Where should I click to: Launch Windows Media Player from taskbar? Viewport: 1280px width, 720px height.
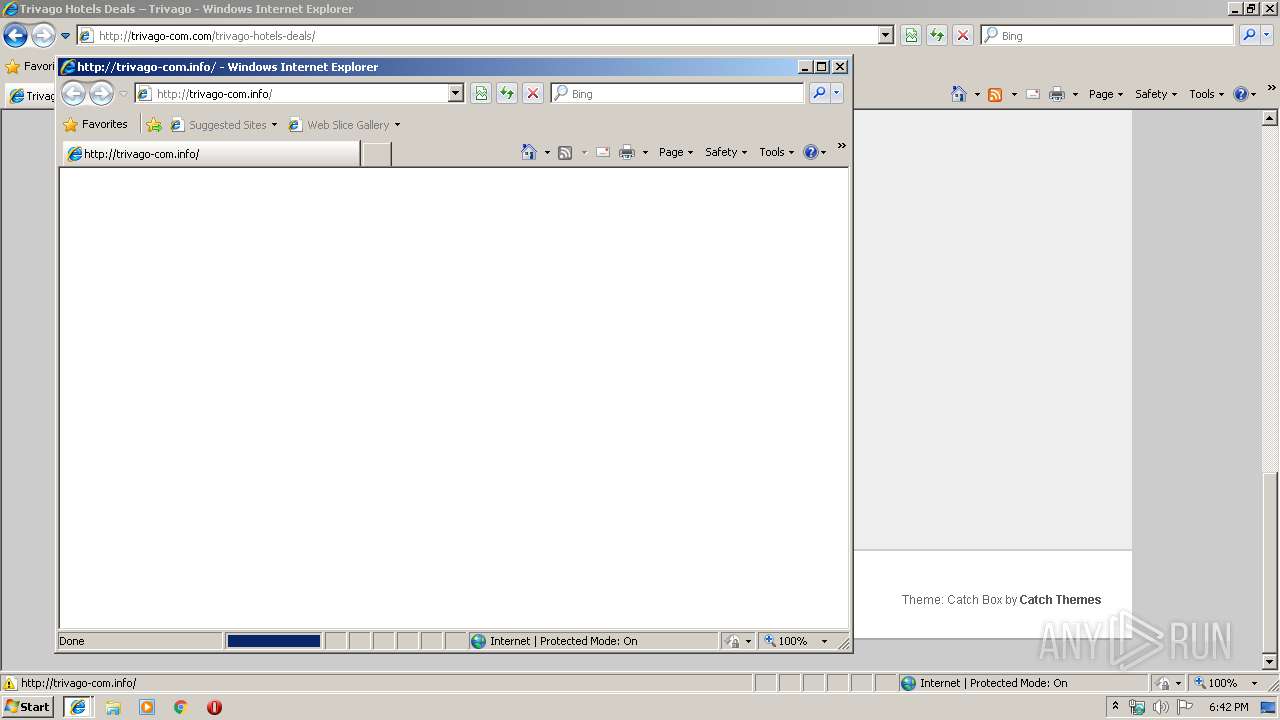(x=147, y=707)
